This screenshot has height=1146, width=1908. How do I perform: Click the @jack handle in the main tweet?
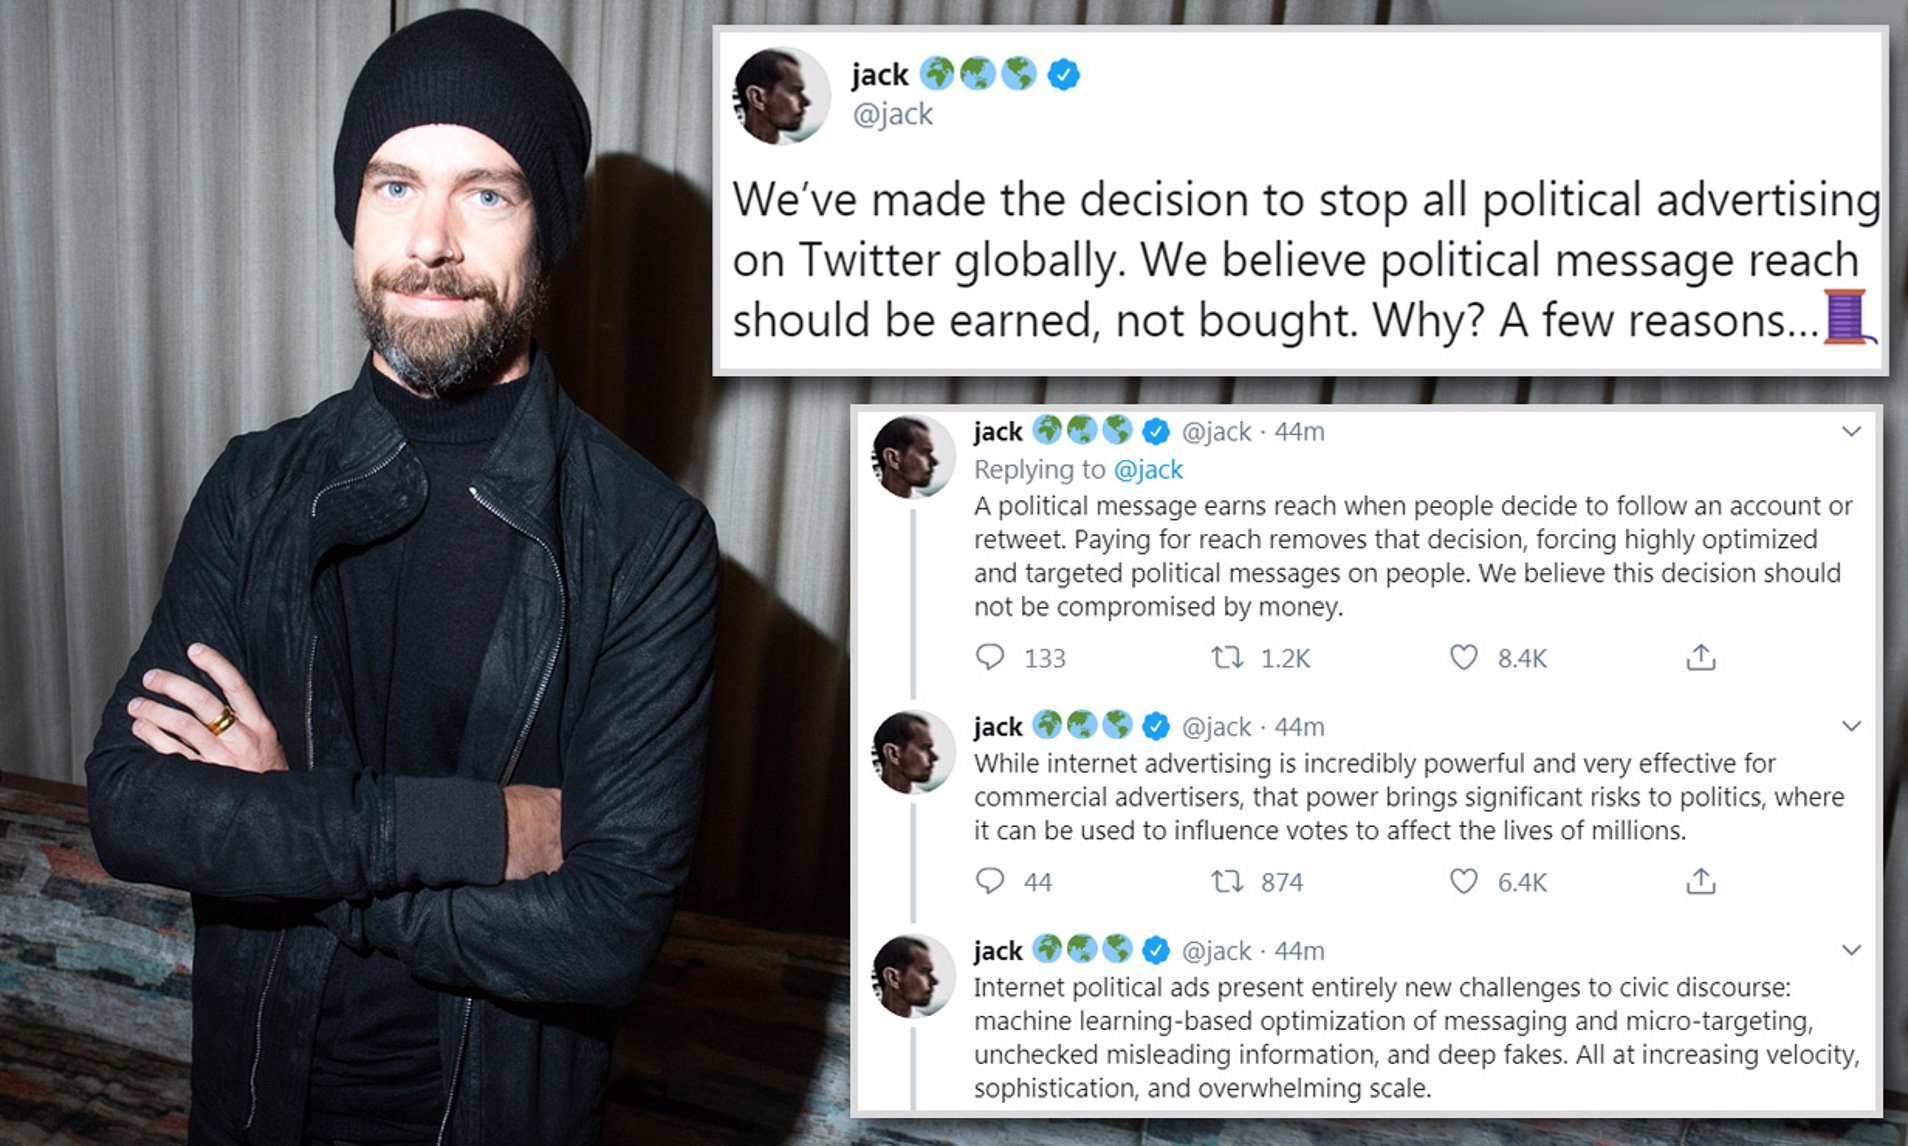click(892, 114)
